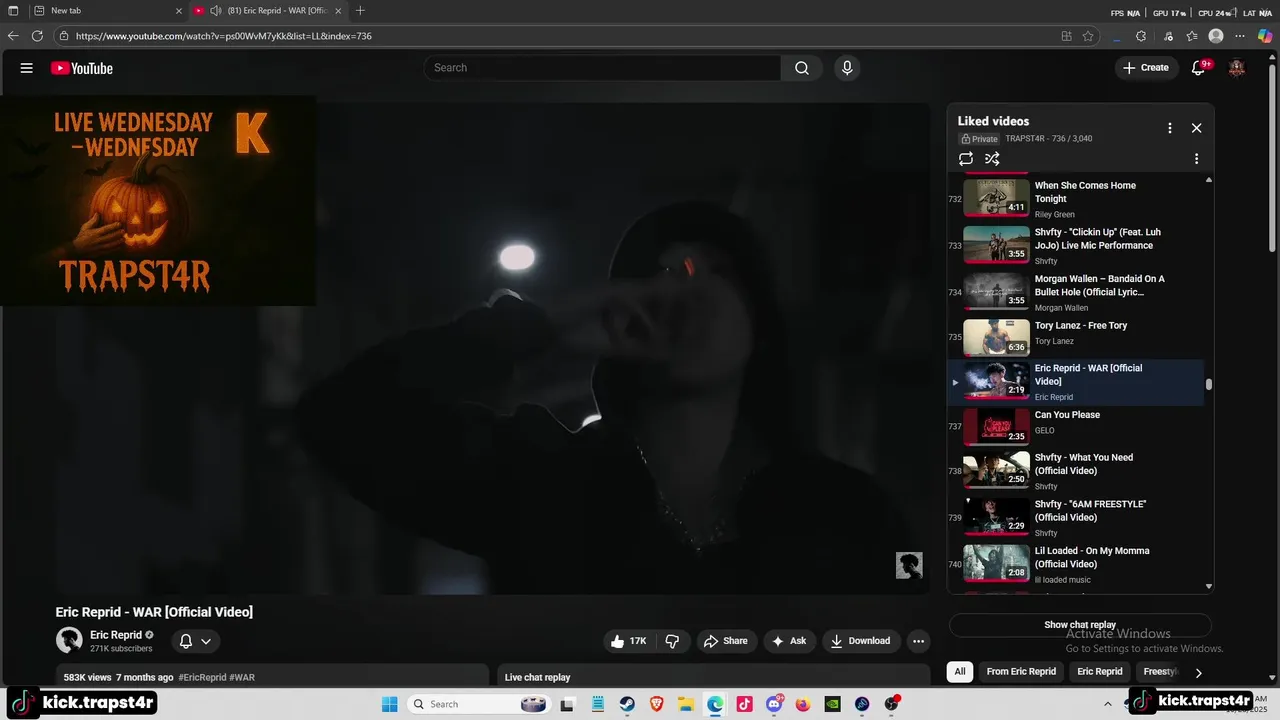This screenshot has height=720, width=1280.
Task: Click the Create button
Action: point(1146,68)
